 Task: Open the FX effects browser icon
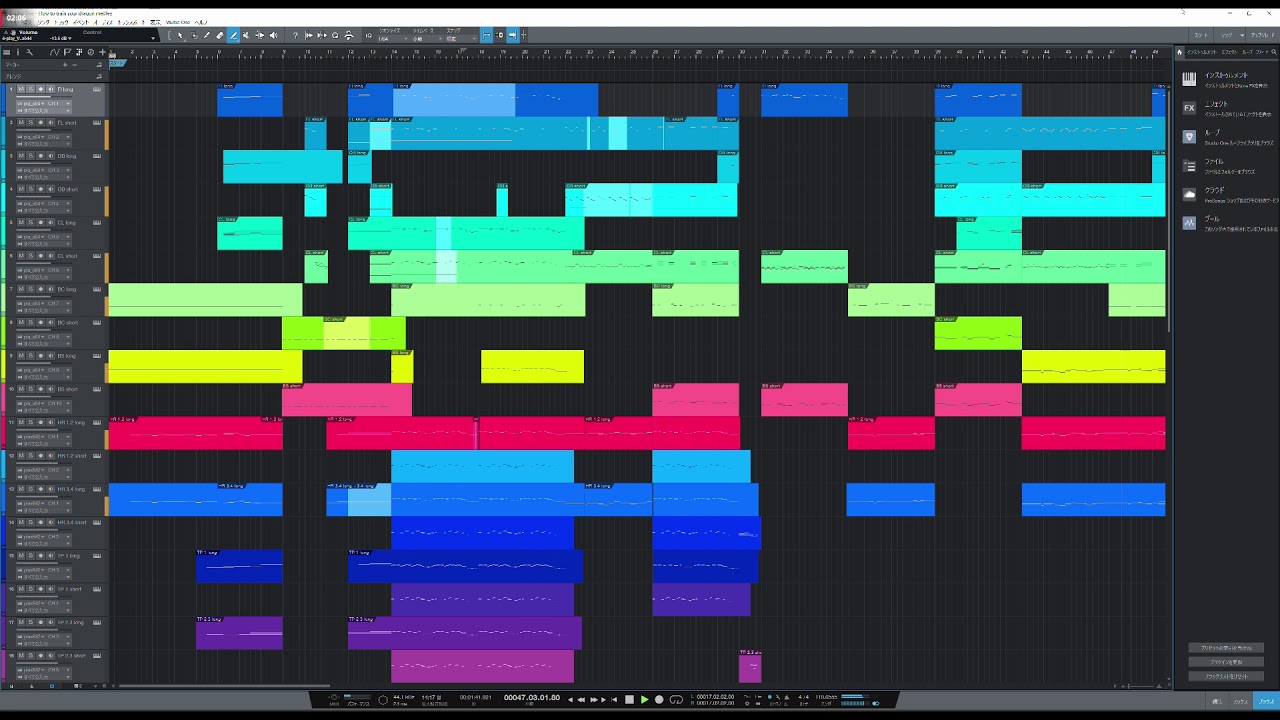1189,108
